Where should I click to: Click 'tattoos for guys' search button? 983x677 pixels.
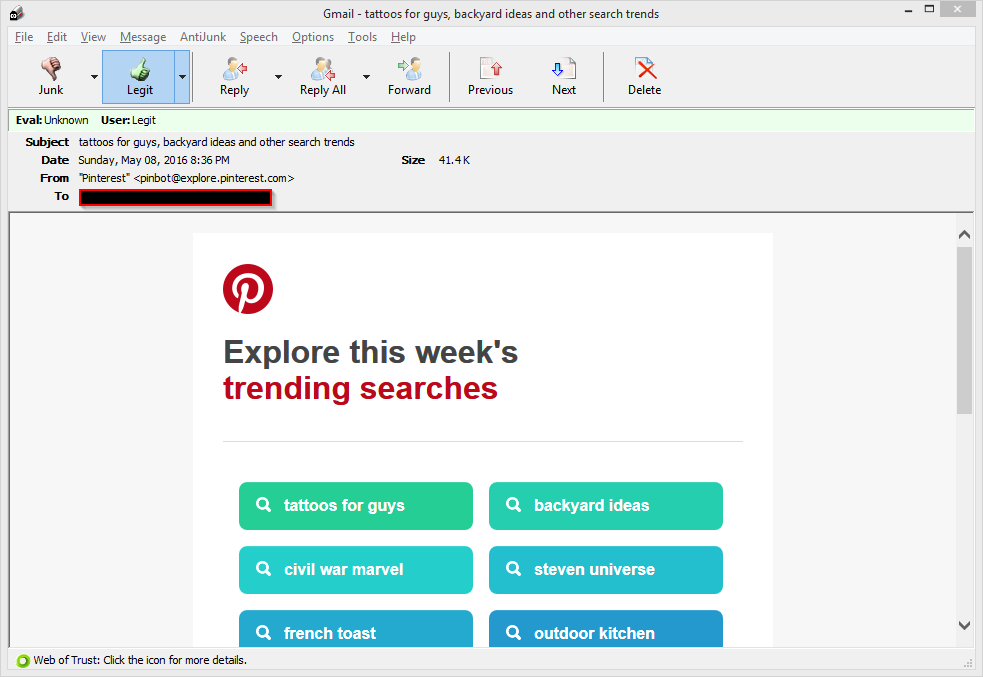pyautogui.click(x=355, y=506)
